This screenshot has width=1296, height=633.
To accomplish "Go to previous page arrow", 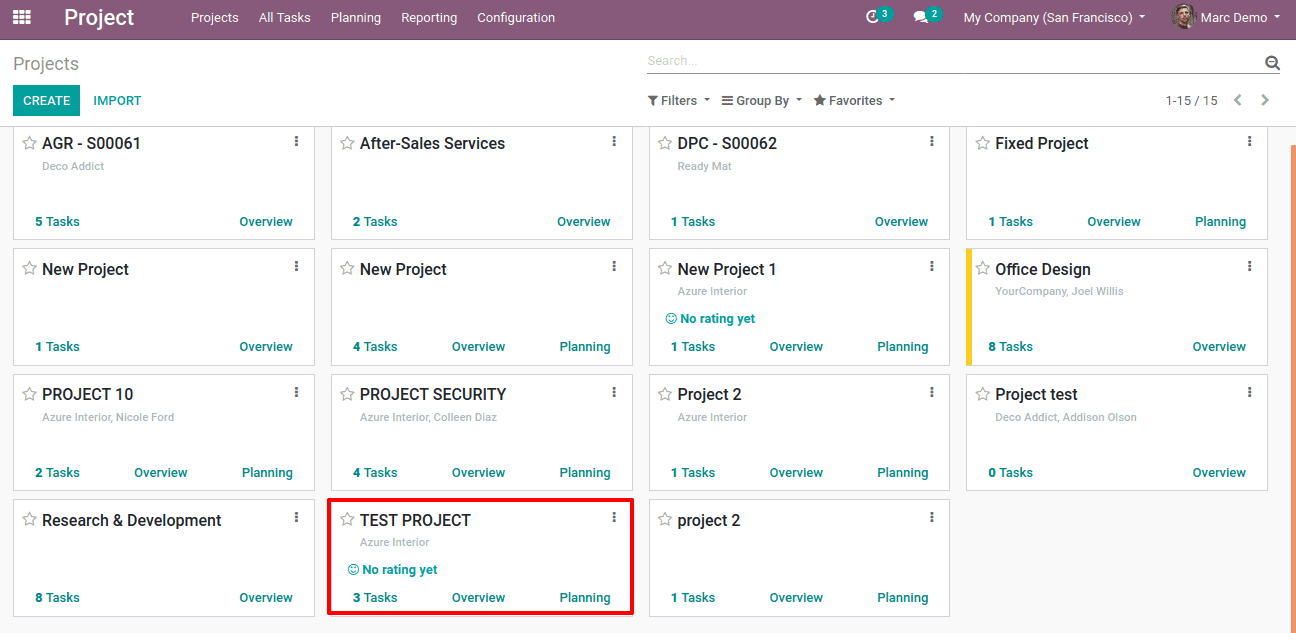I will [x=1238, y=100].
